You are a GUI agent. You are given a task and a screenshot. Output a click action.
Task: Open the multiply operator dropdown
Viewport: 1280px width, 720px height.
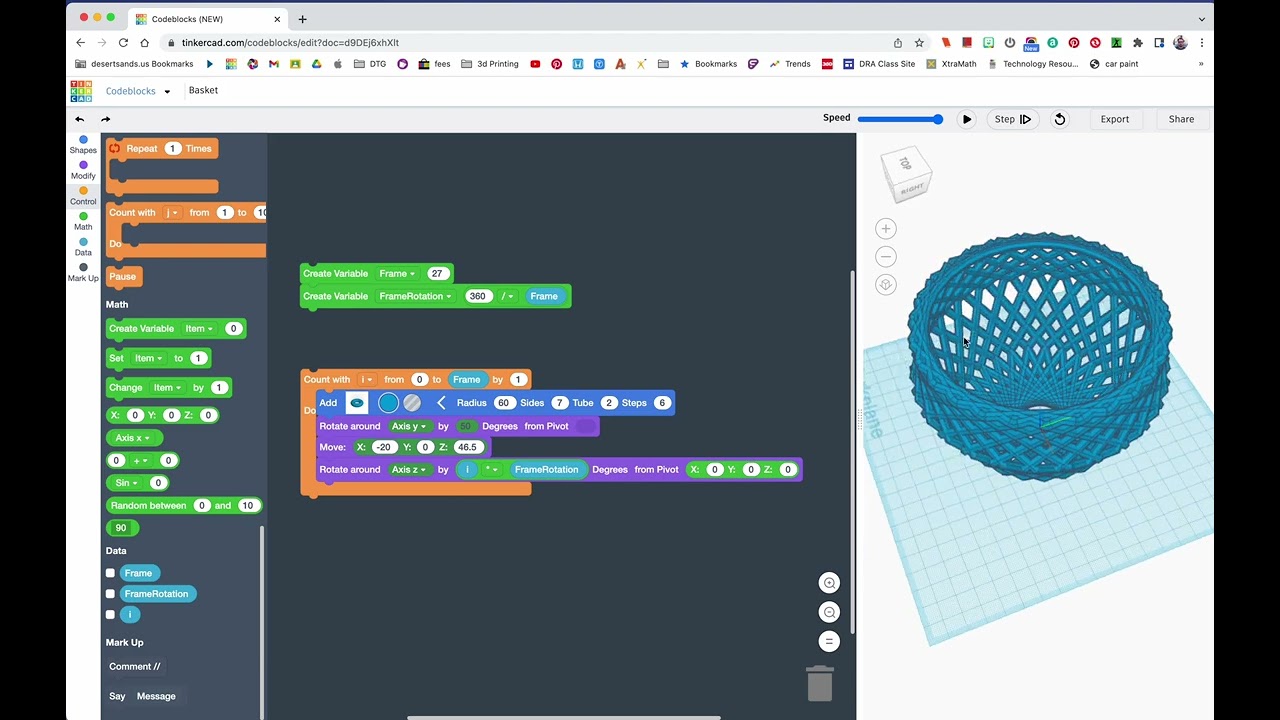click(492, 470)
